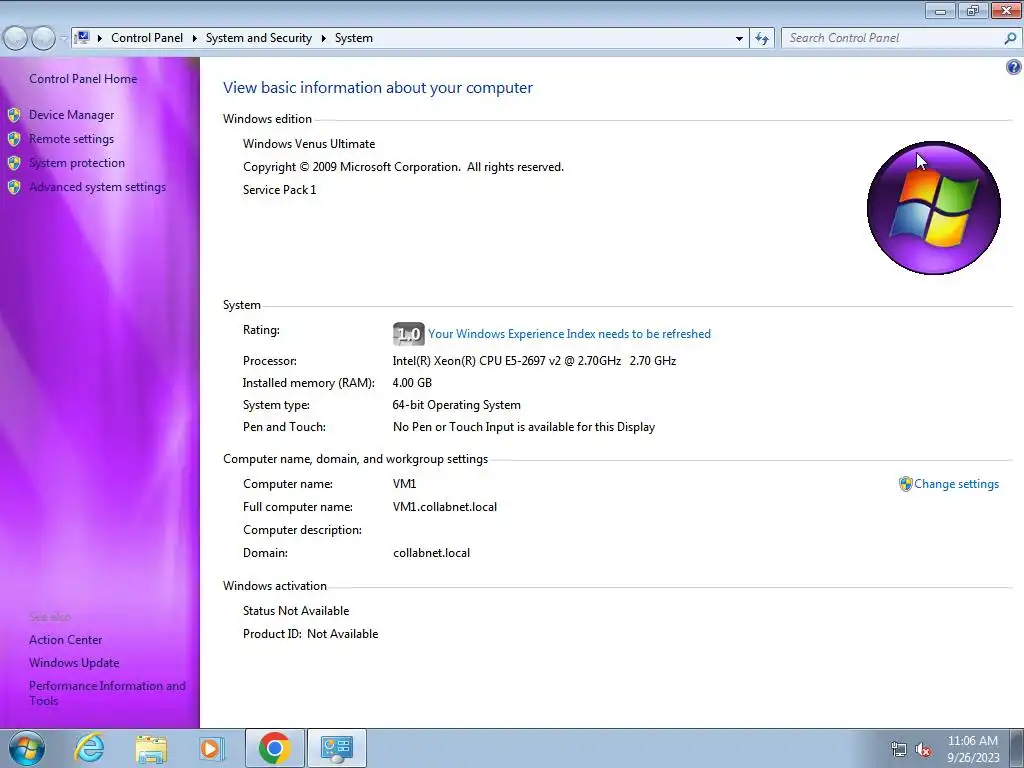Click the Back navigation button
Screen dimensions: 1024x768
coord(15,39)
